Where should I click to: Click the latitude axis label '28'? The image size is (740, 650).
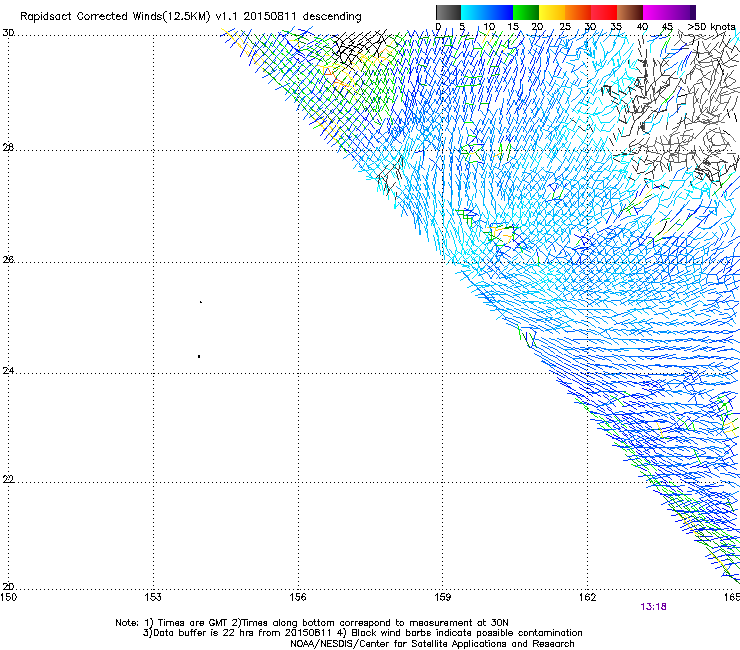[x=8, y=148]
